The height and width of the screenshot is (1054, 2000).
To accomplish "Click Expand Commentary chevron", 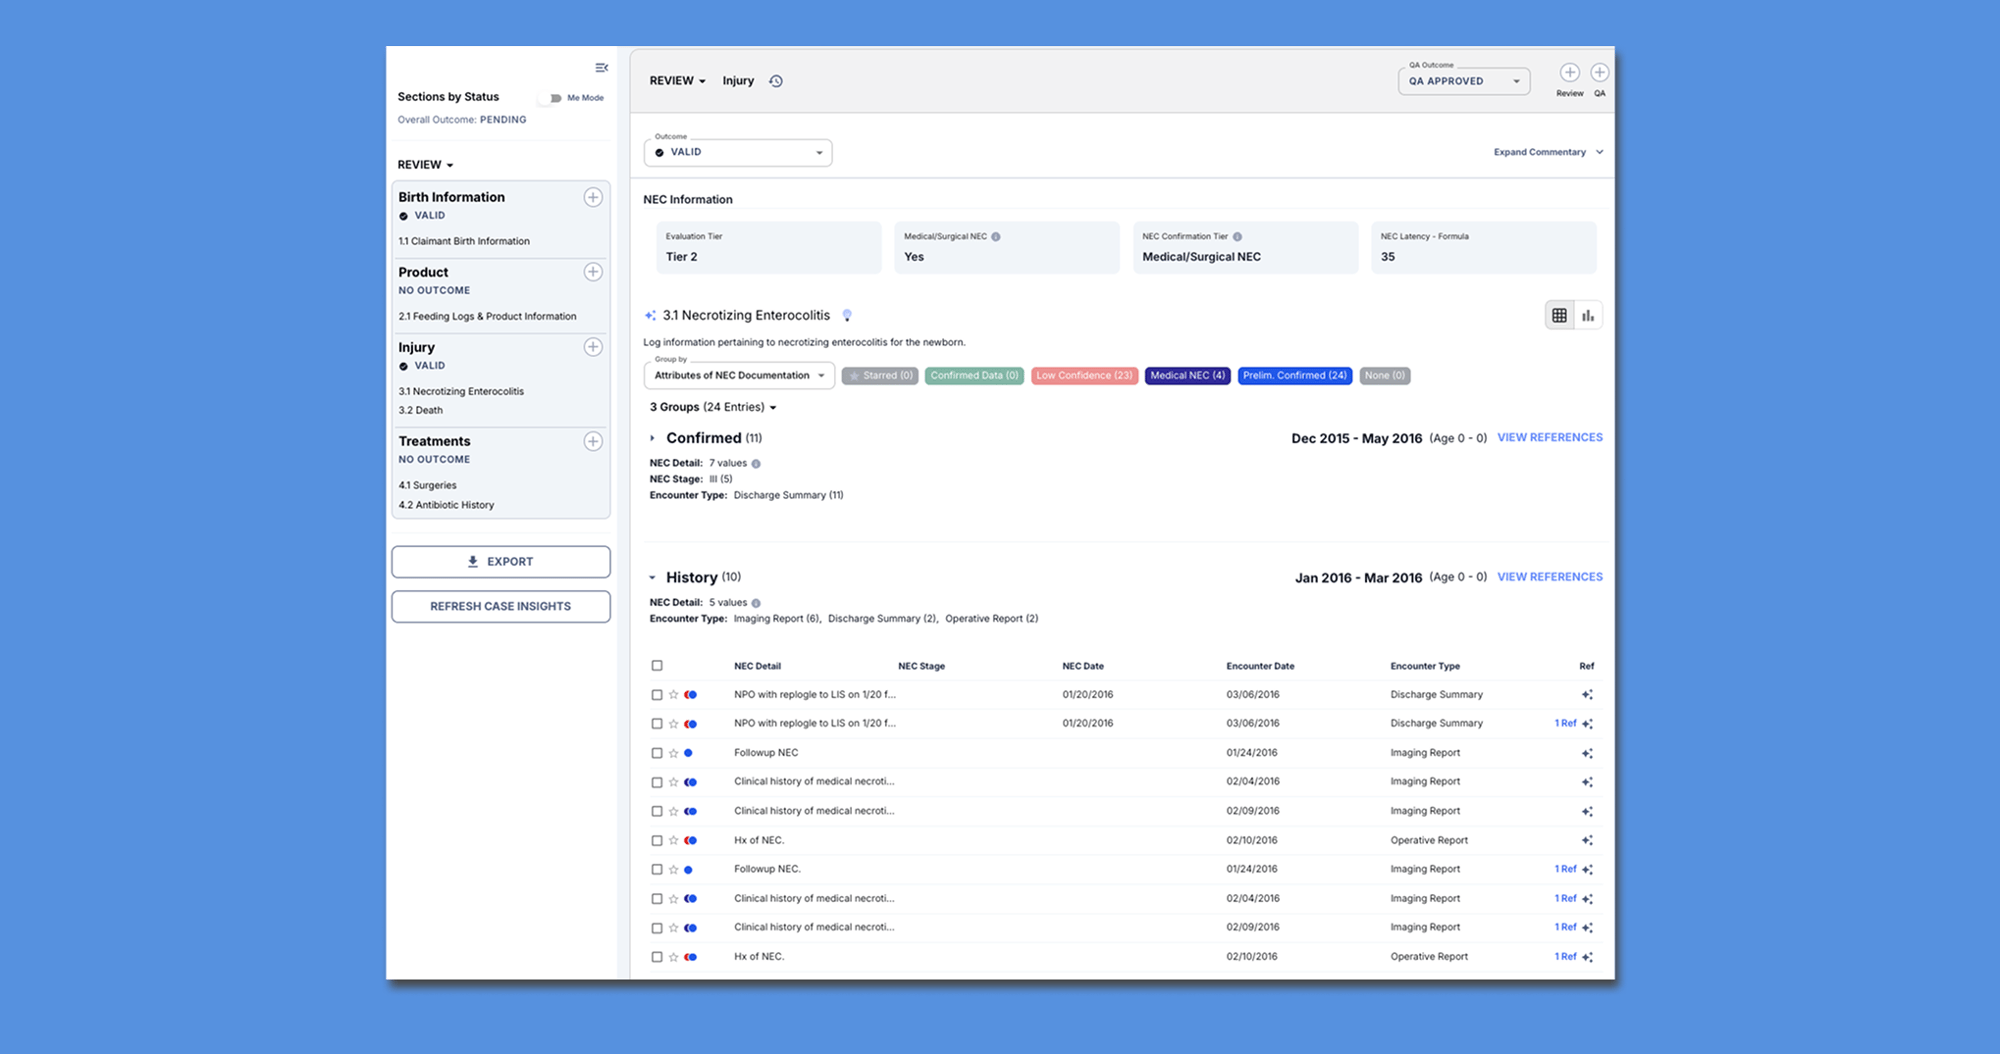I will 1599,152.
